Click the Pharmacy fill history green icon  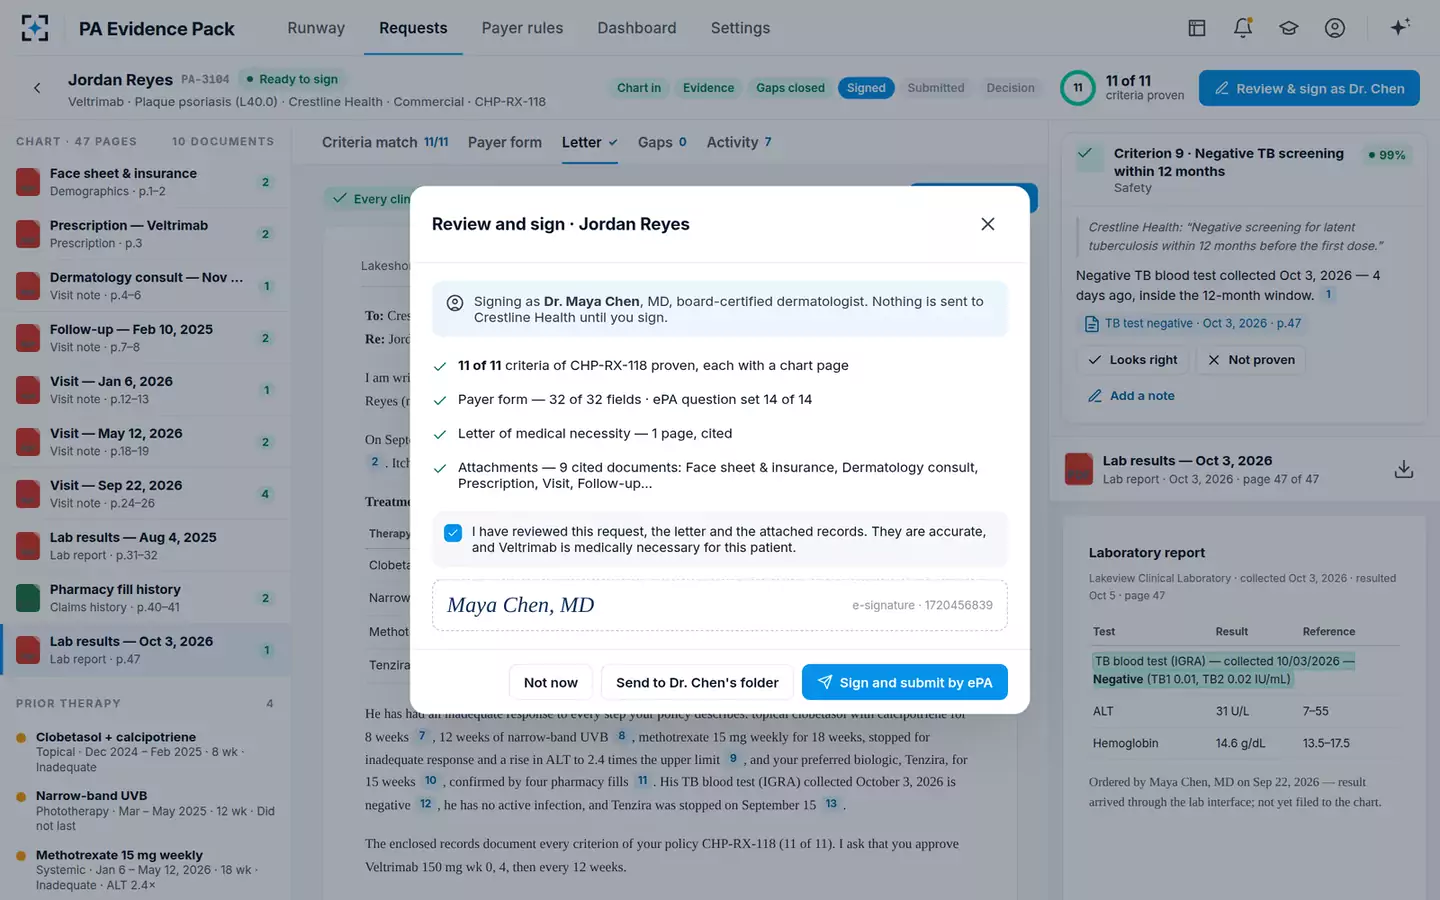pos(28,598)
